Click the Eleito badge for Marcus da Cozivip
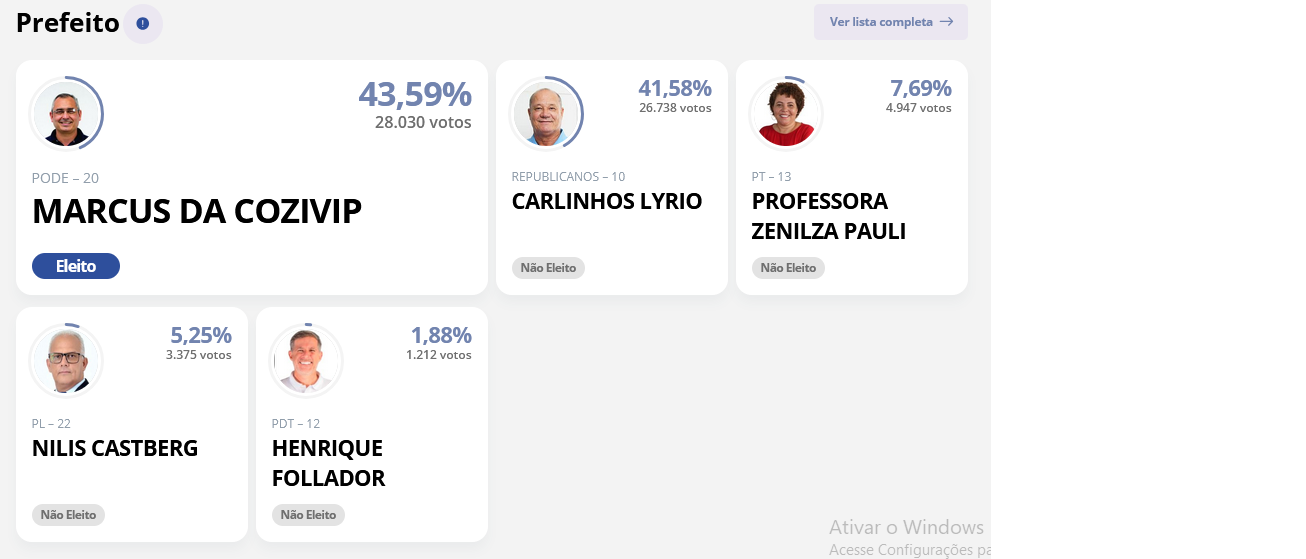This screenshot has width=1306, height=559. (x=76, y=266)
